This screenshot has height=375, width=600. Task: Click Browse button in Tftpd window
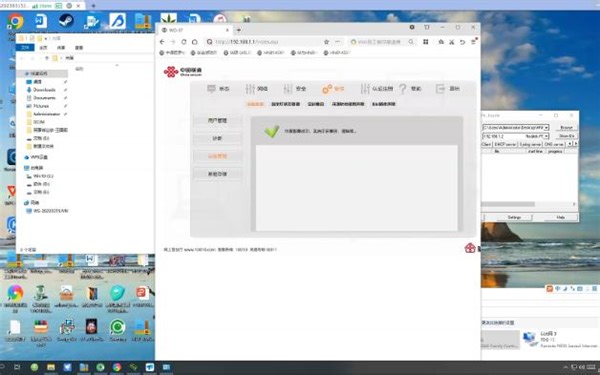click(566, 127)
